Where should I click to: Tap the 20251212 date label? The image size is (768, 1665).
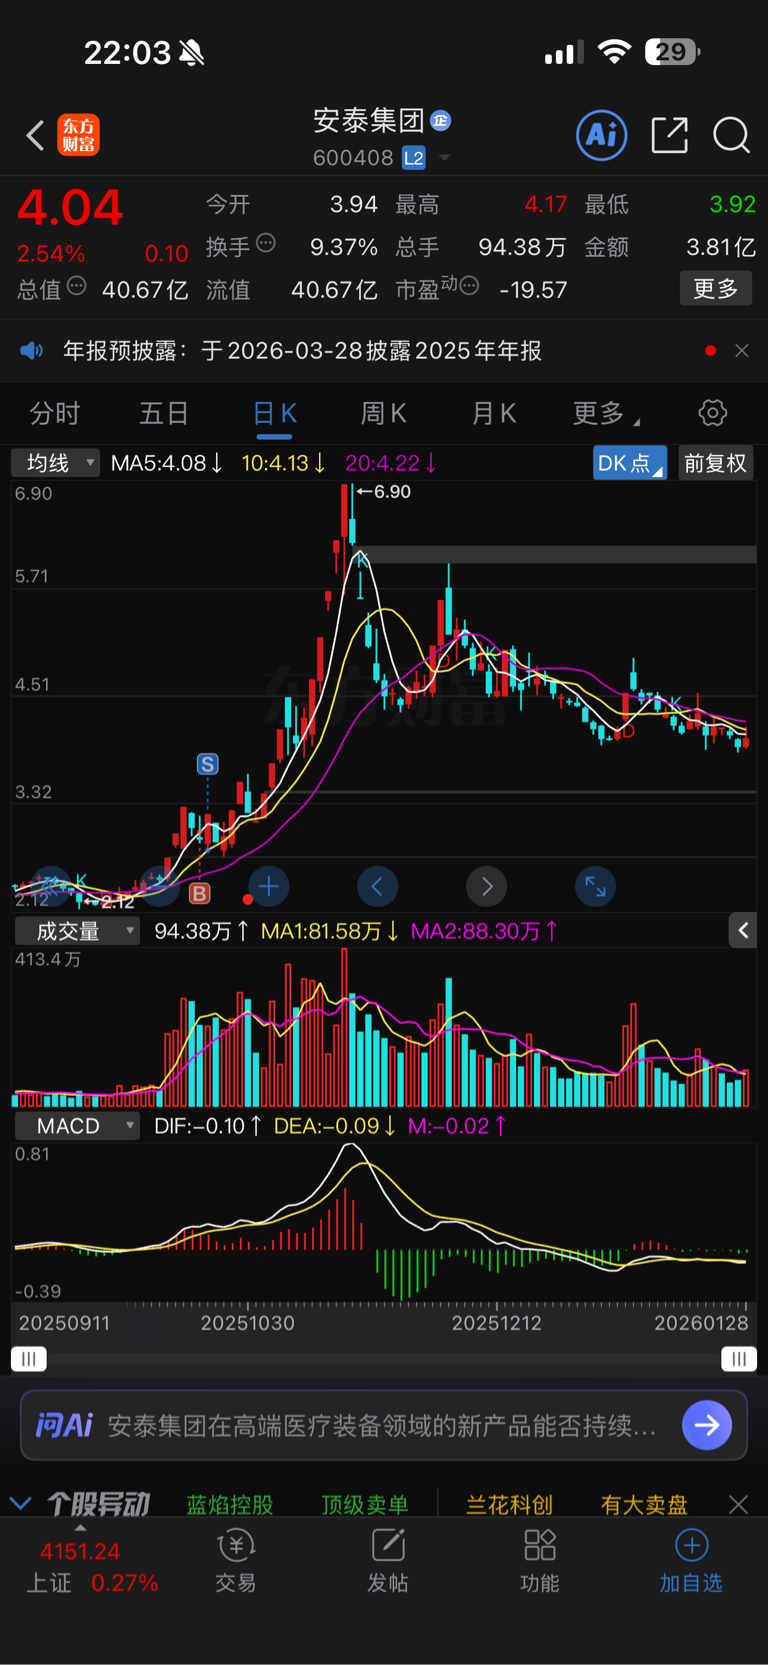496,1323
